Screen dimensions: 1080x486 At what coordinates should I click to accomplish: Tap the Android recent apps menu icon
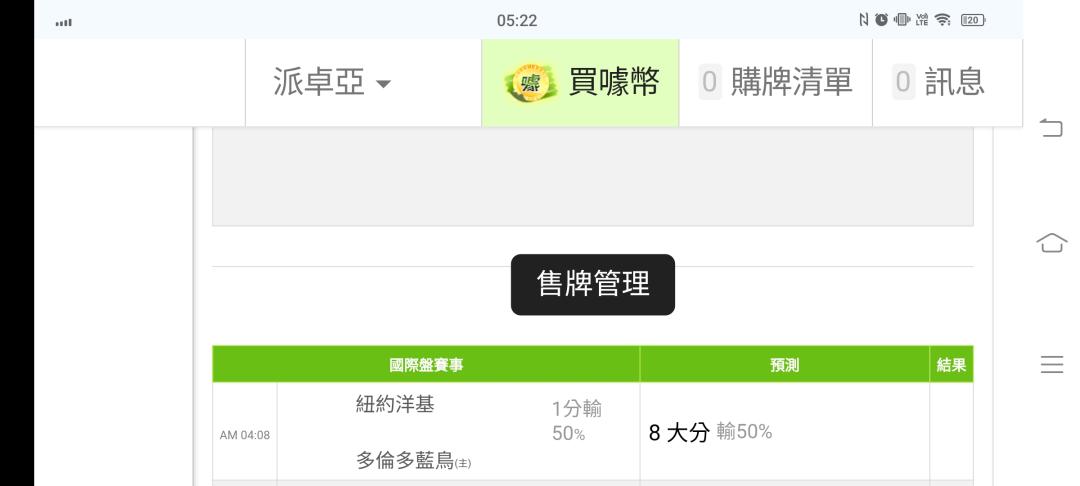[1052, 364]
